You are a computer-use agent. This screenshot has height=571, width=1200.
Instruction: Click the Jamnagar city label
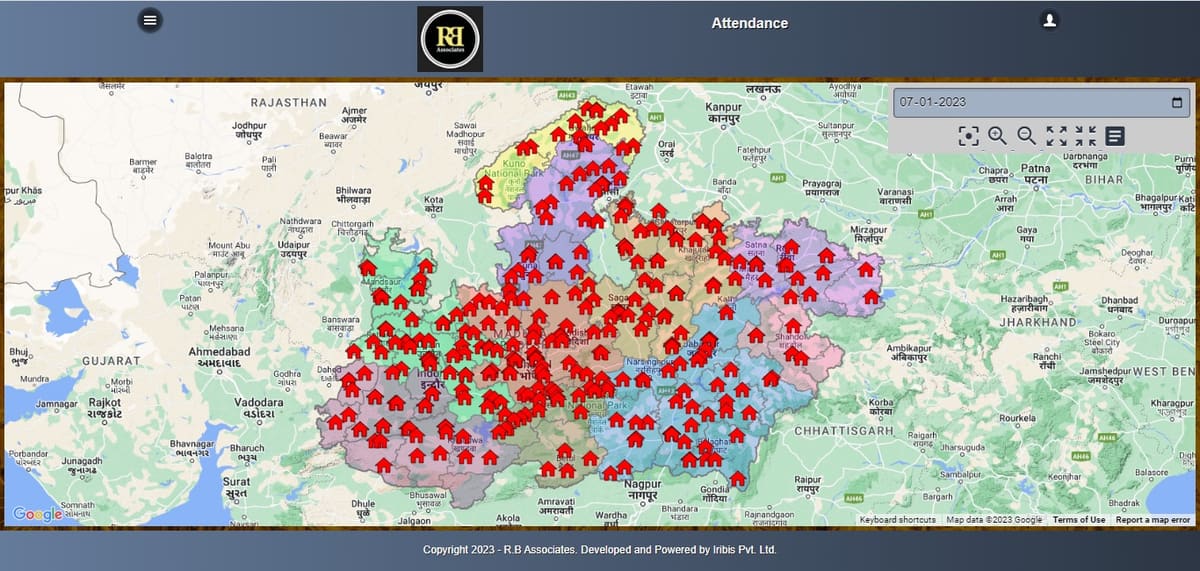[x=56, y=404]
